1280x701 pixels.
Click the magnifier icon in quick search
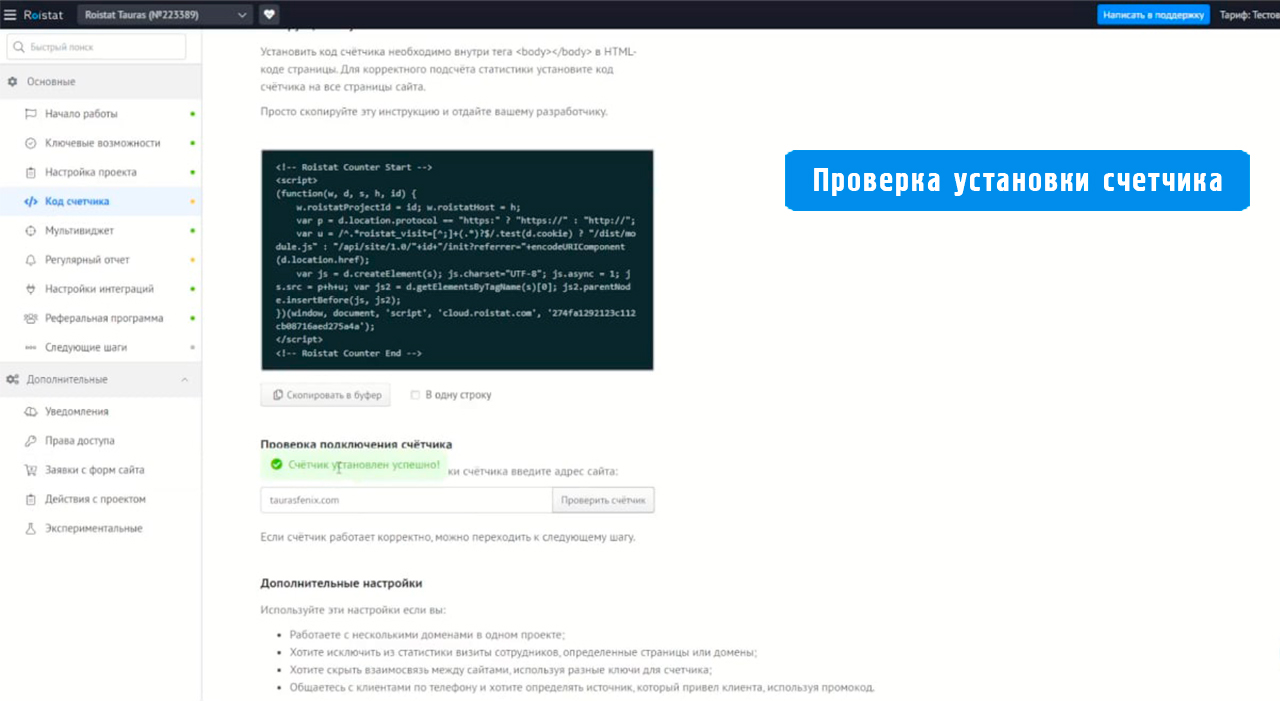(x=19, y=47)
